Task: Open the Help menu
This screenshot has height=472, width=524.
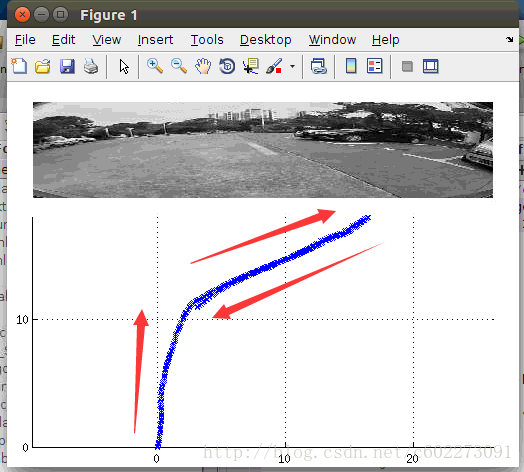Action: point(386,40)
